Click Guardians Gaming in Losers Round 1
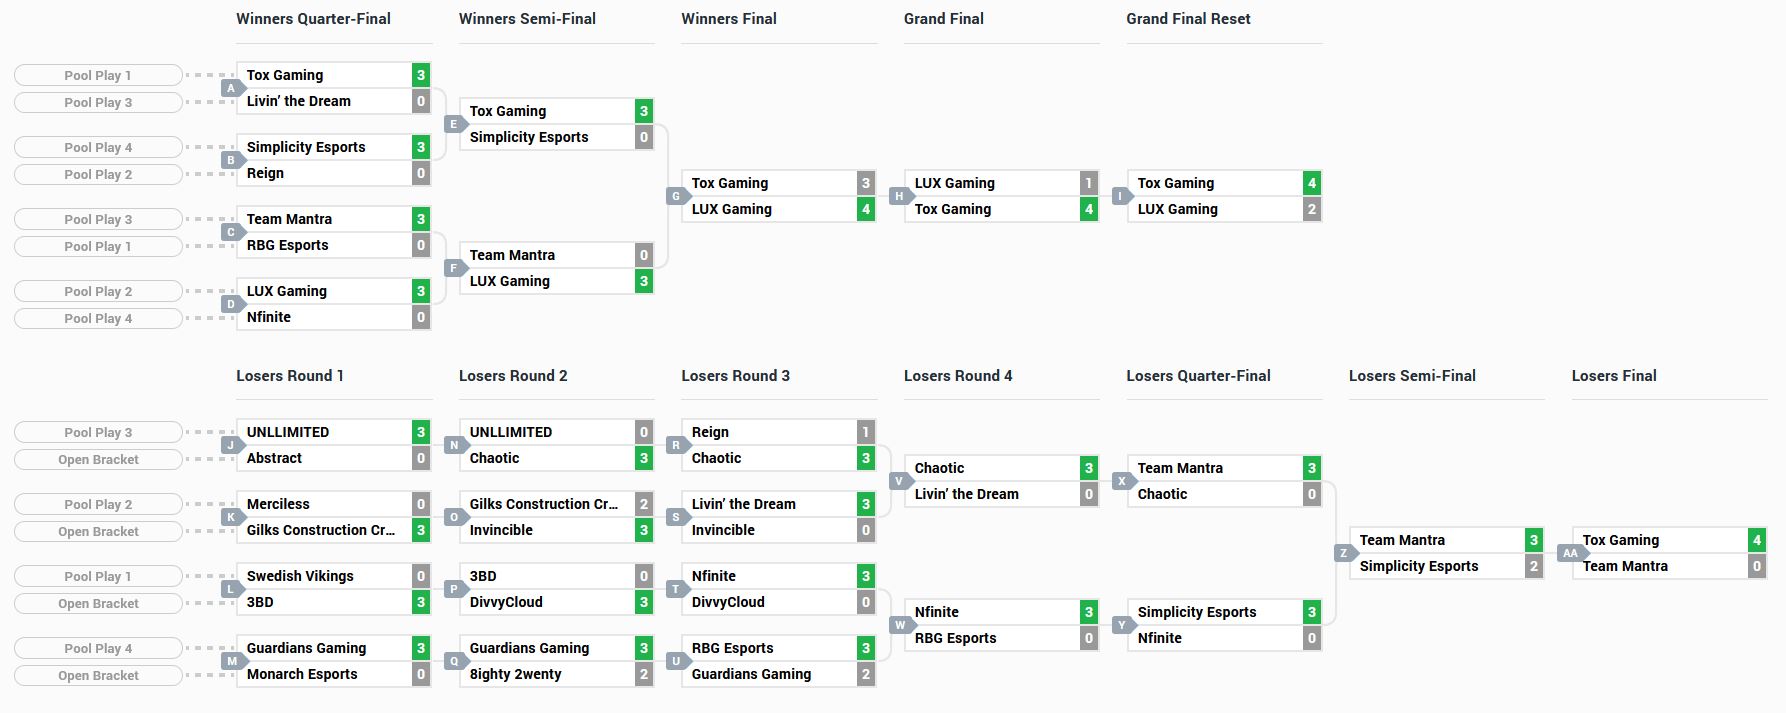Screen dimensions: 1786x713 (306, 648)
